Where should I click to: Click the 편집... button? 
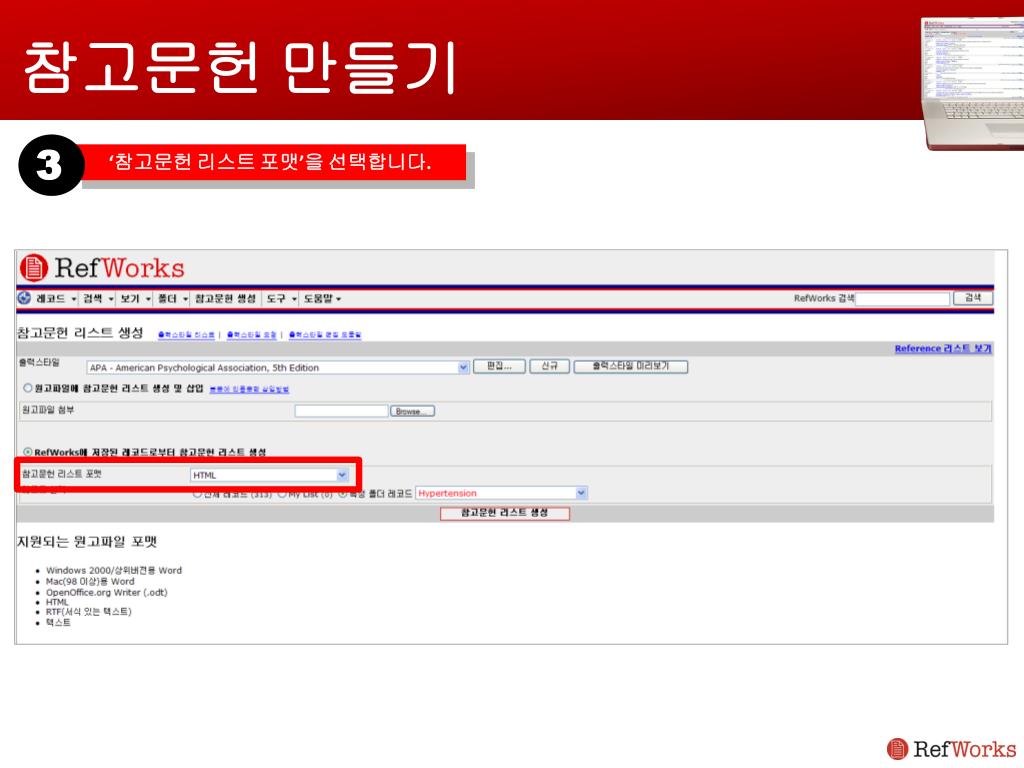click(500, 366)
